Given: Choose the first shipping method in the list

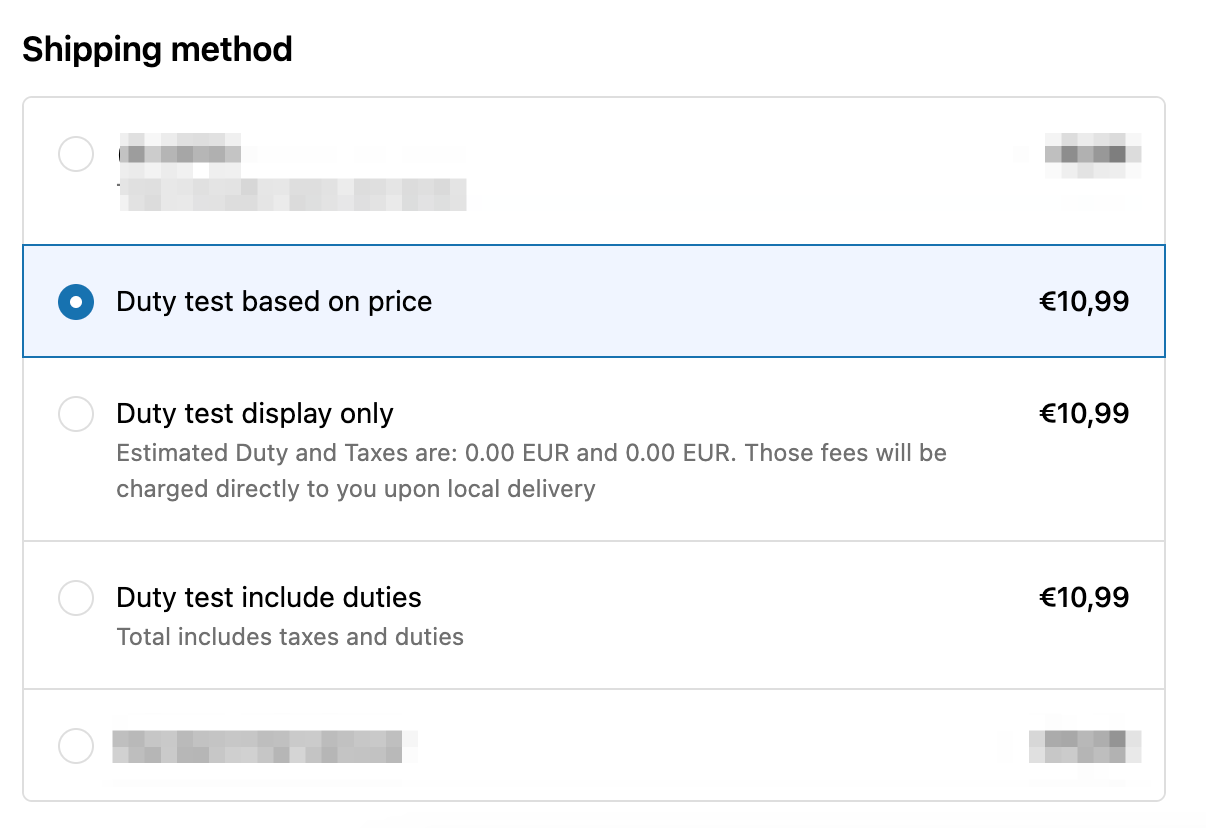Looking at the screenshot, I should [x=76, y=155].
